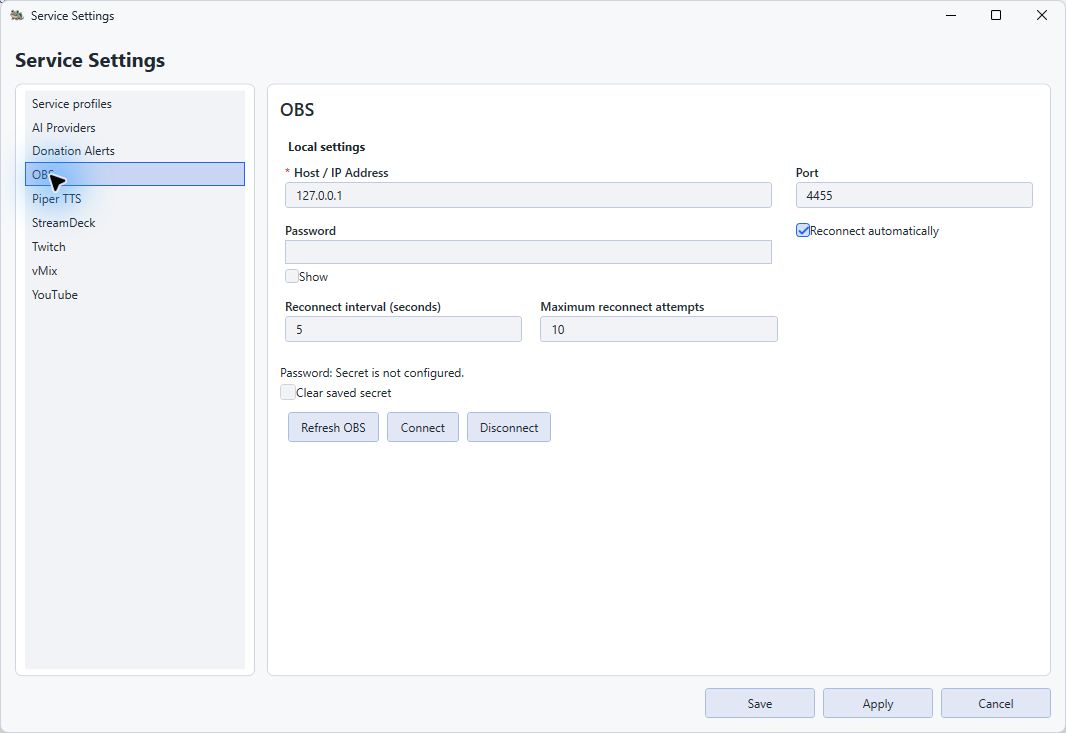
Task: Enable the Show password checkbox
Action: point(292,276)
